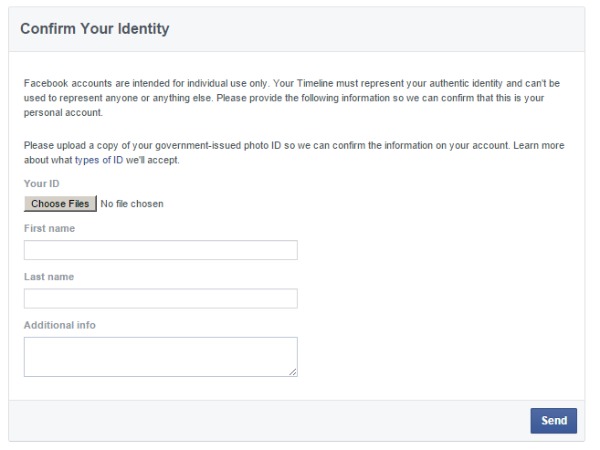Open the types of ID link
600x450 pixels.
click(99, 160)
